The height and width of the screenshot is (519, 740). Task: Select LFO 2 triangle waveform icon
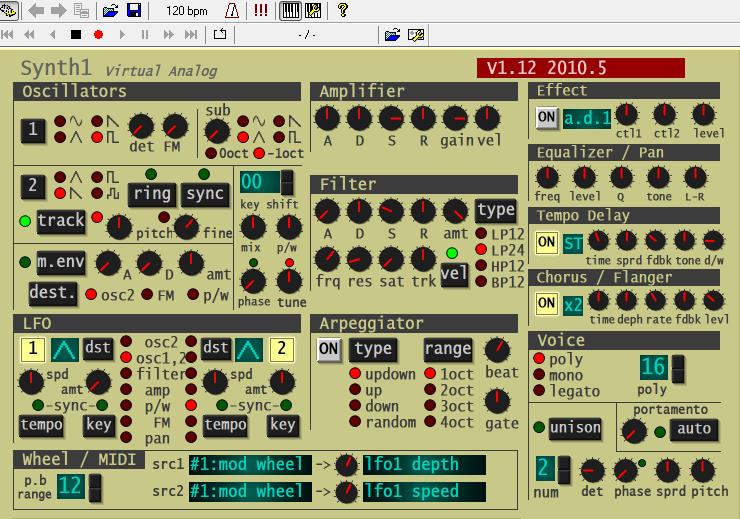tap(249, 350)
